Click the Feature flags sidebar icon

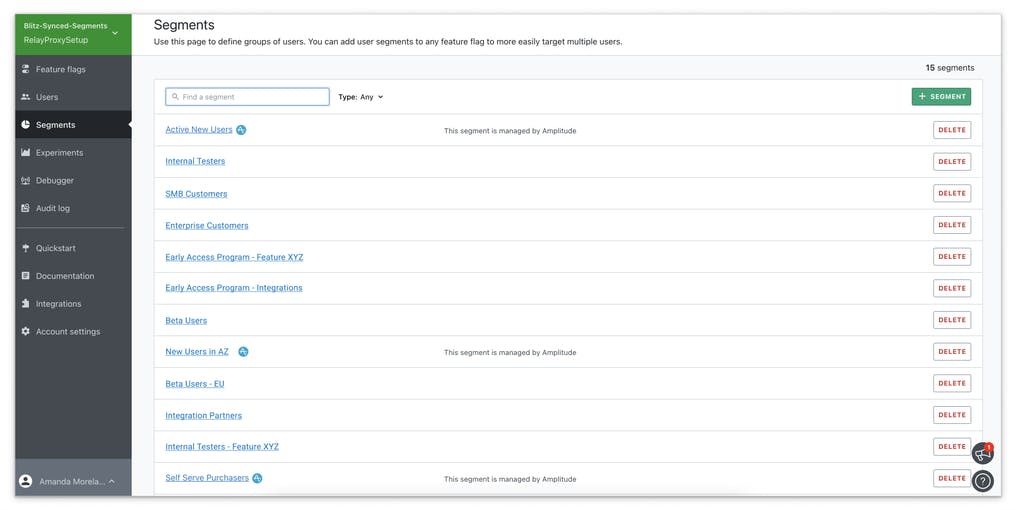[x=25, y=69]
